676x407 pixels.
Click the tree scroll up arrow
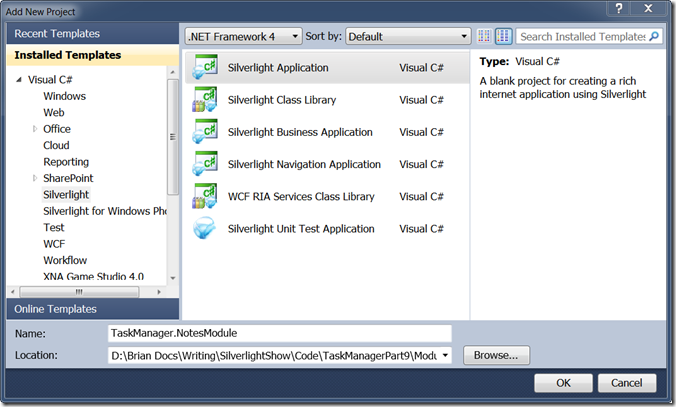point(172,72)
